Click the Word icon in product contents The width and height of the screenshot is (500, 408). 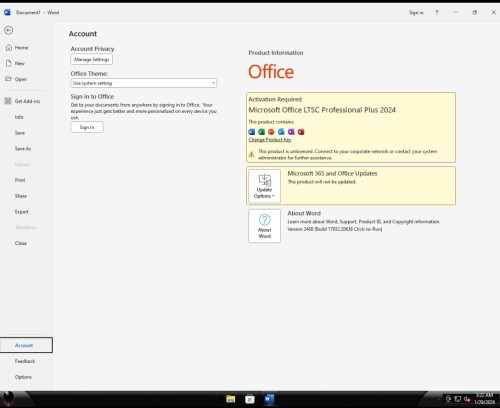252,132
